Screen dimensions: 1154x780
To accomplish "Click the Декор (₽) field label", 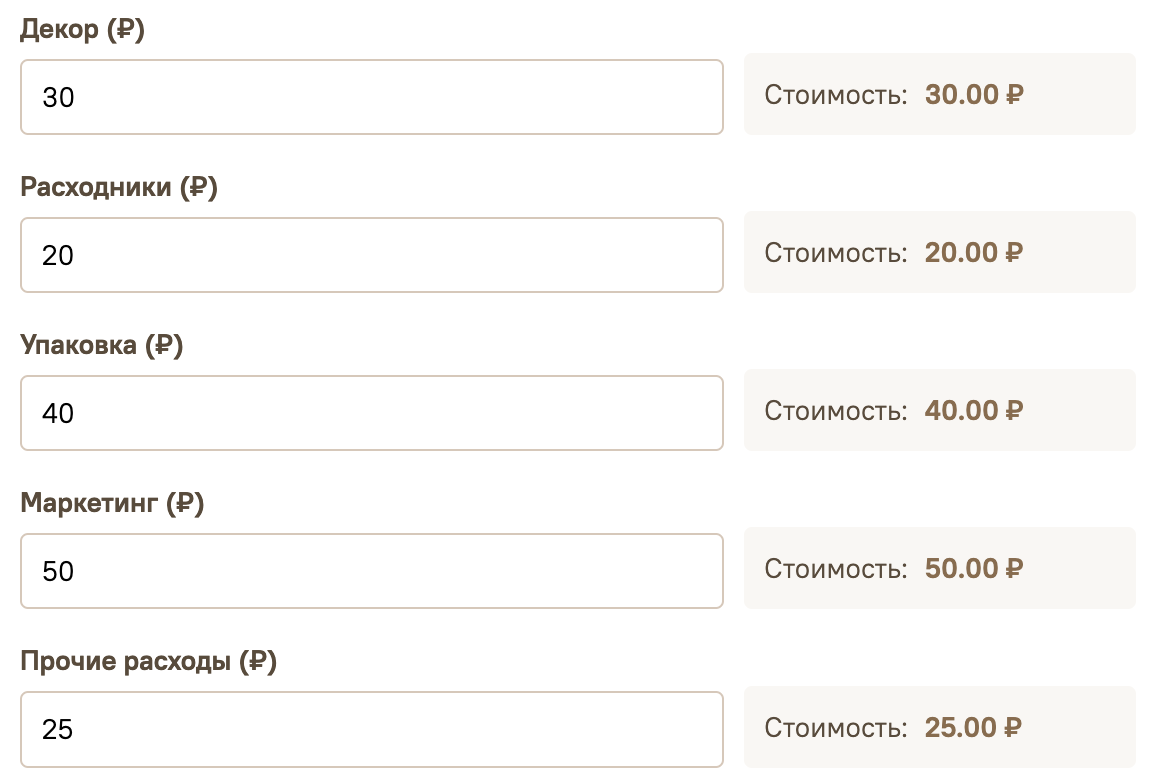I will [82, 29].
